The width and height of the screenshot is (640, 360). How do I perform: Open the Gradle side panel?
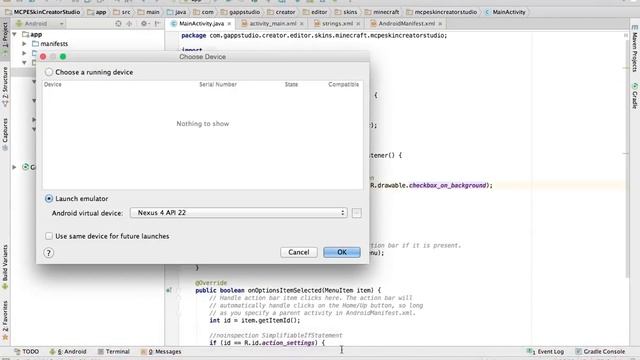click(x=635, y=96)
